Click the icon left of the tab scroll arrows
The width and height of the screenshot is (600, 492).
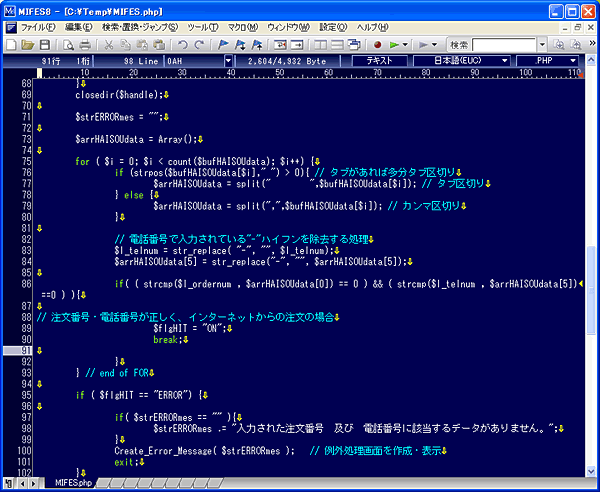9,483
